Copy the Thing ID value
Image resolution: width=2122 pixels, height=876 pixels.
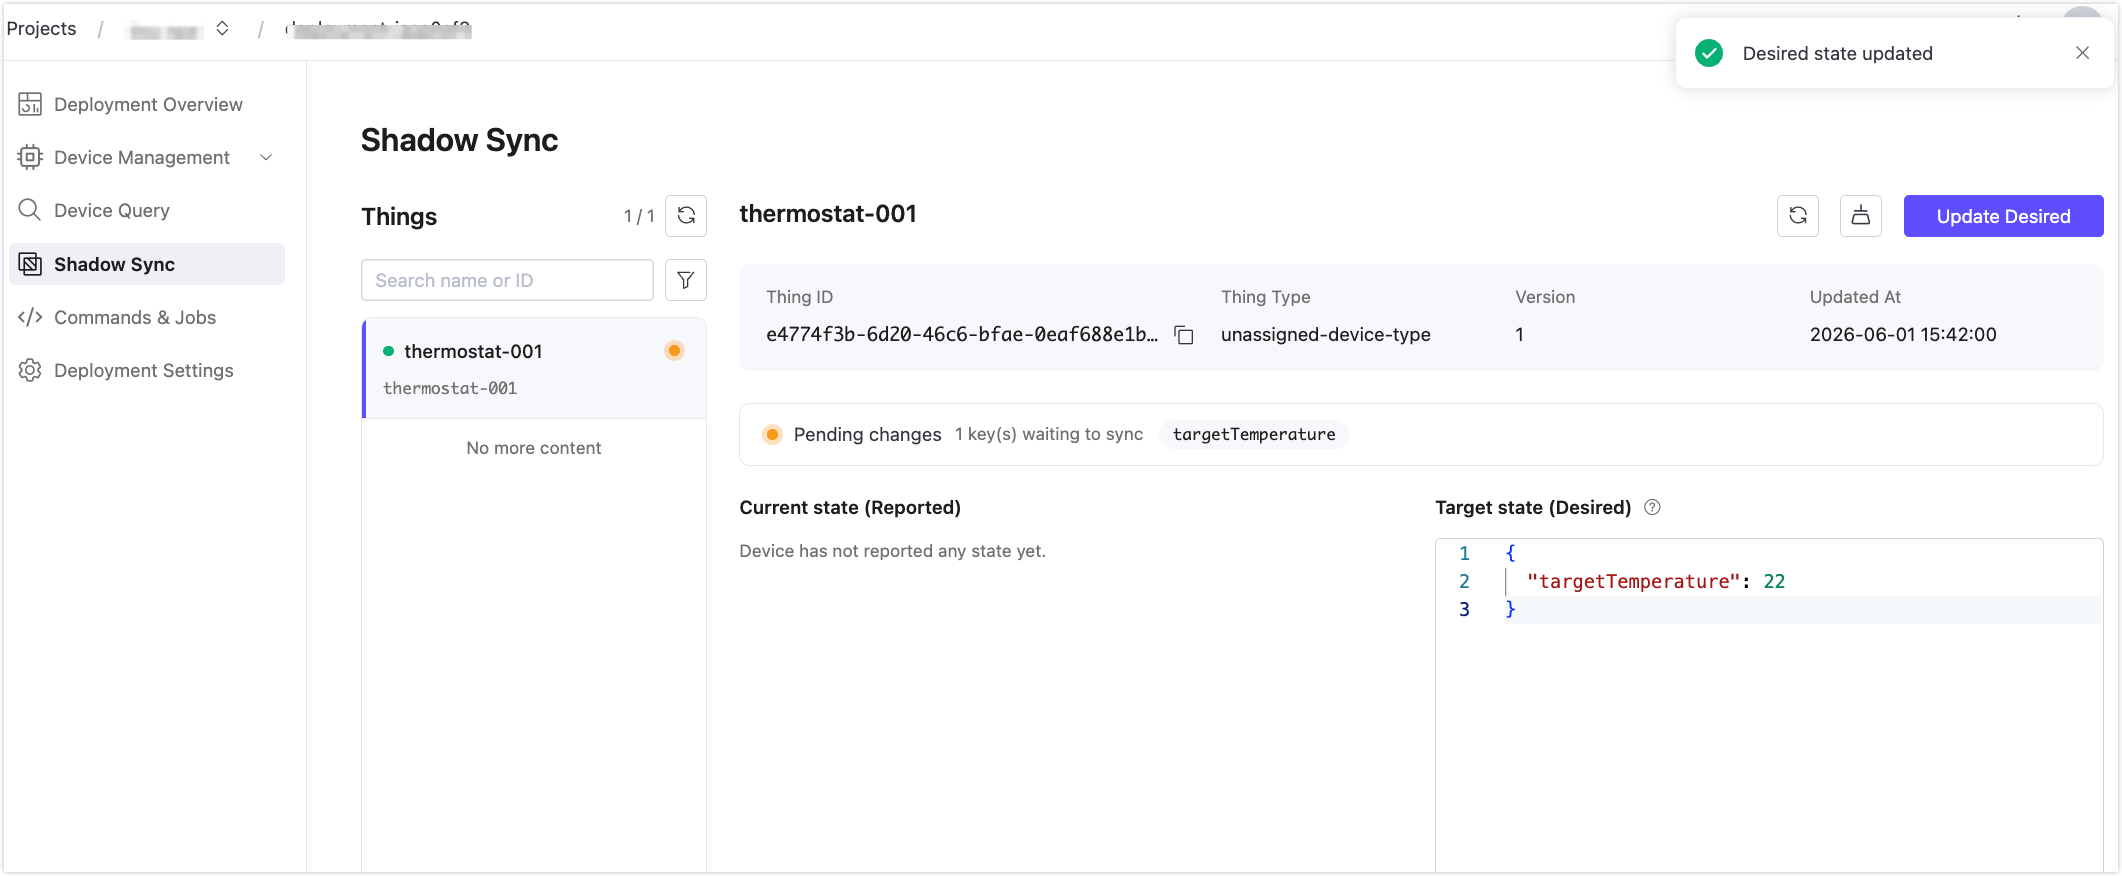[1184, 335]
